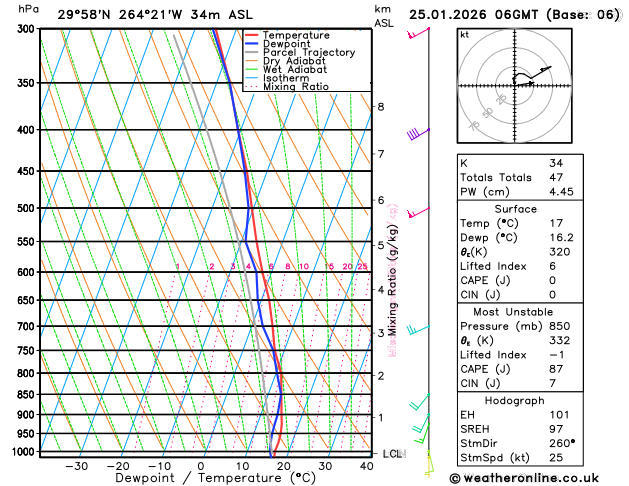Click the PW (cm) value 4.45
The image size is (629, 486).
pyautogui.click(x=561, y=192)
